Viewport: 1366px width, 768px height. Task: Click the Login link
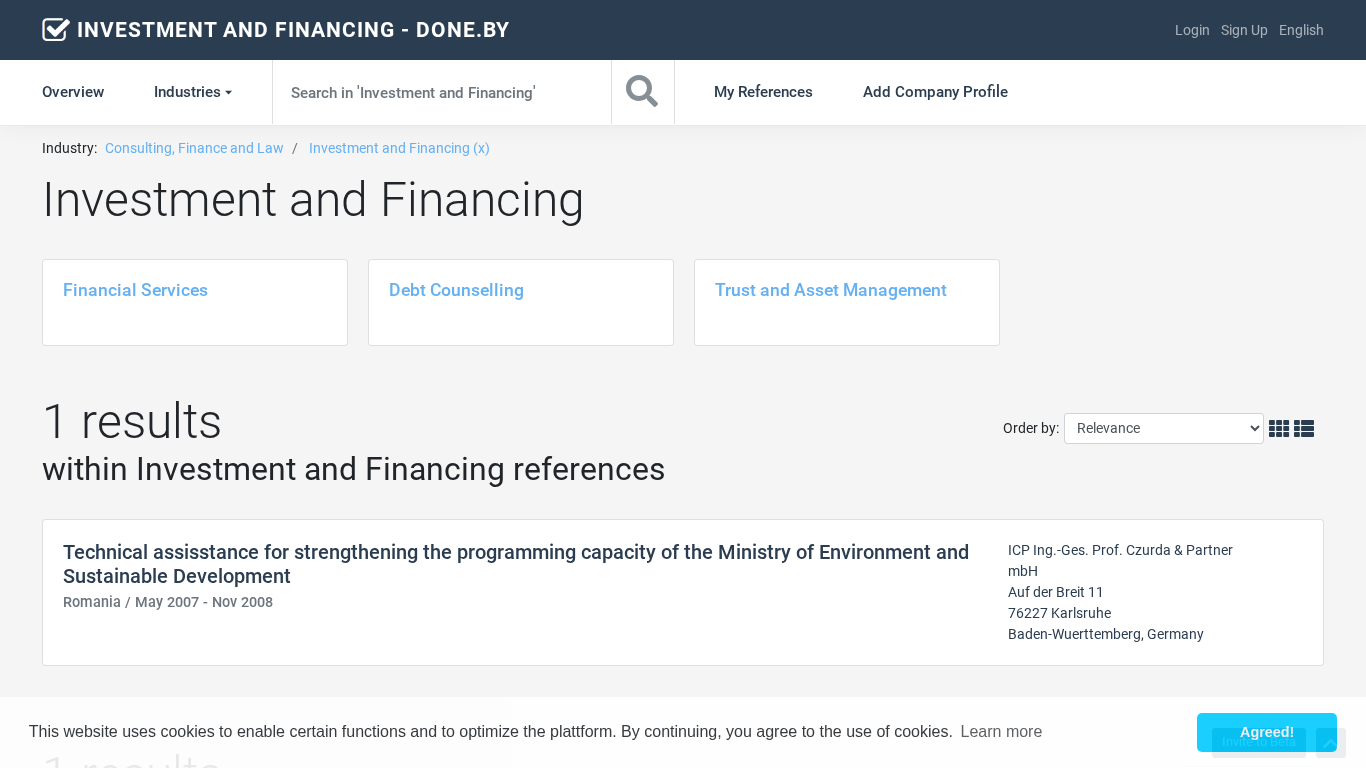pyautogui.click(x=1192, y=30)
